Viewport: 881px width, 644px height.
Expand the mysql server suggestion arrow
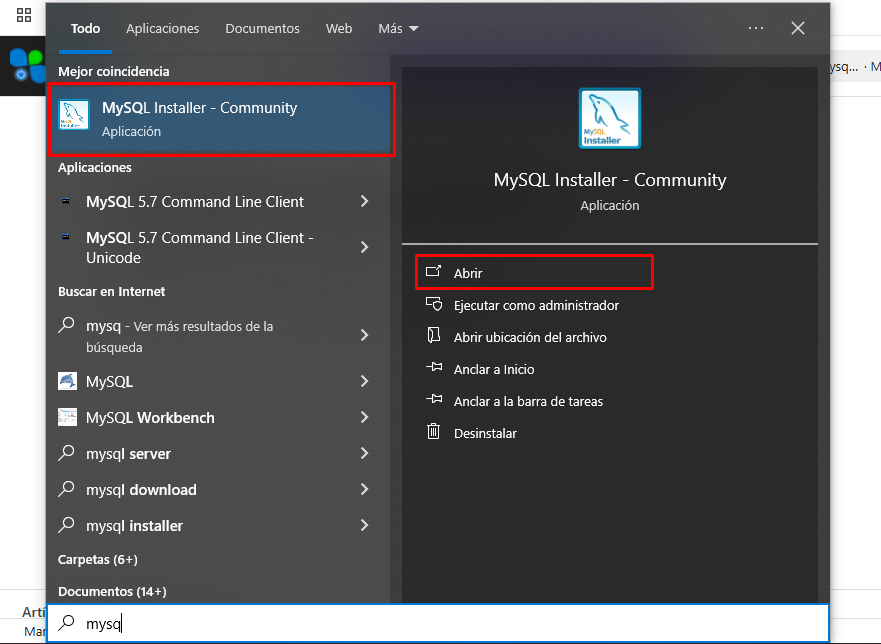click(365, 453)
